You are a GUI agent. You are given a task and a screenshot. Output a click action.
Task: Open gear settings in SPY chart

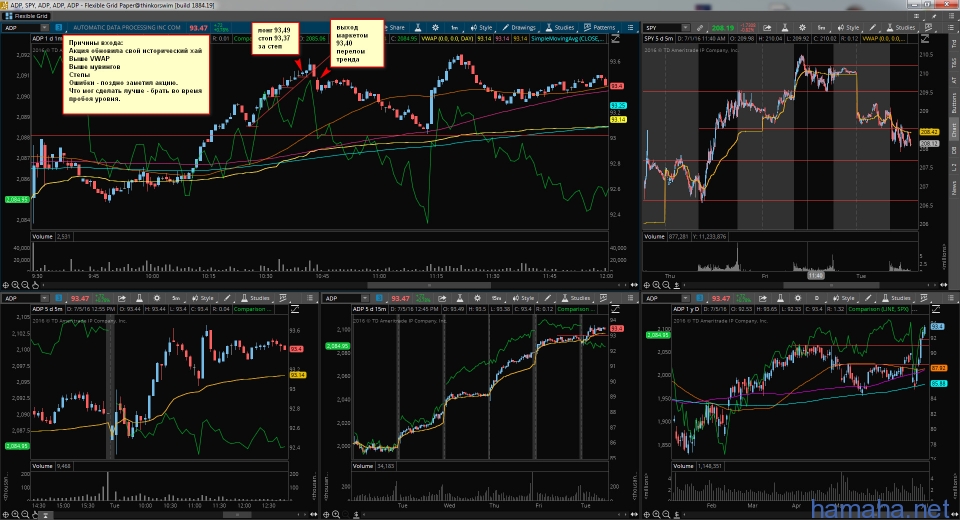(x=802, y=28)
